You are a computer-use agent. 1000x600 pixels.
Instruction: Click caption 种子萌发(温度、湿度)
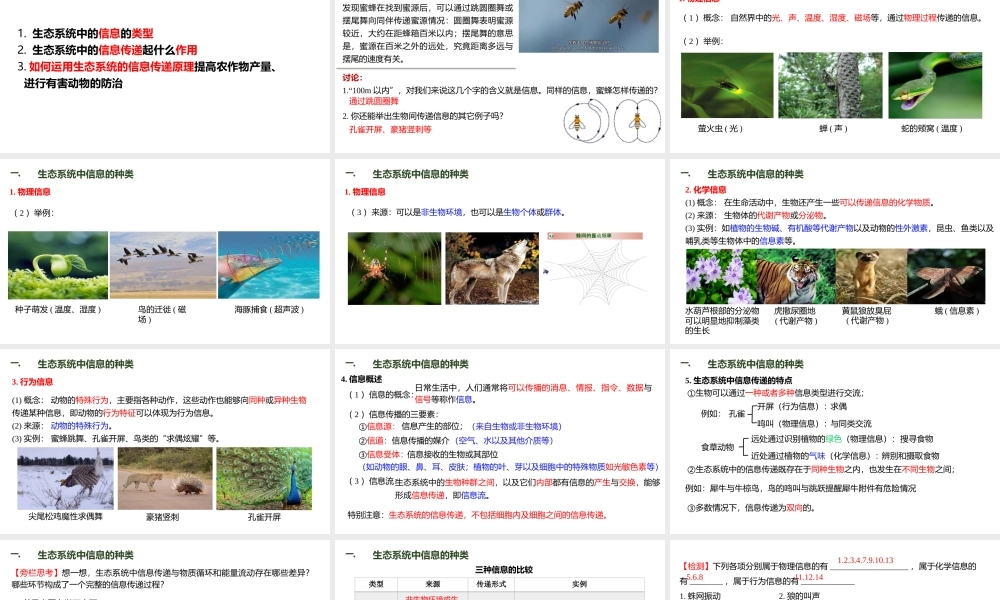coord(58,310)
